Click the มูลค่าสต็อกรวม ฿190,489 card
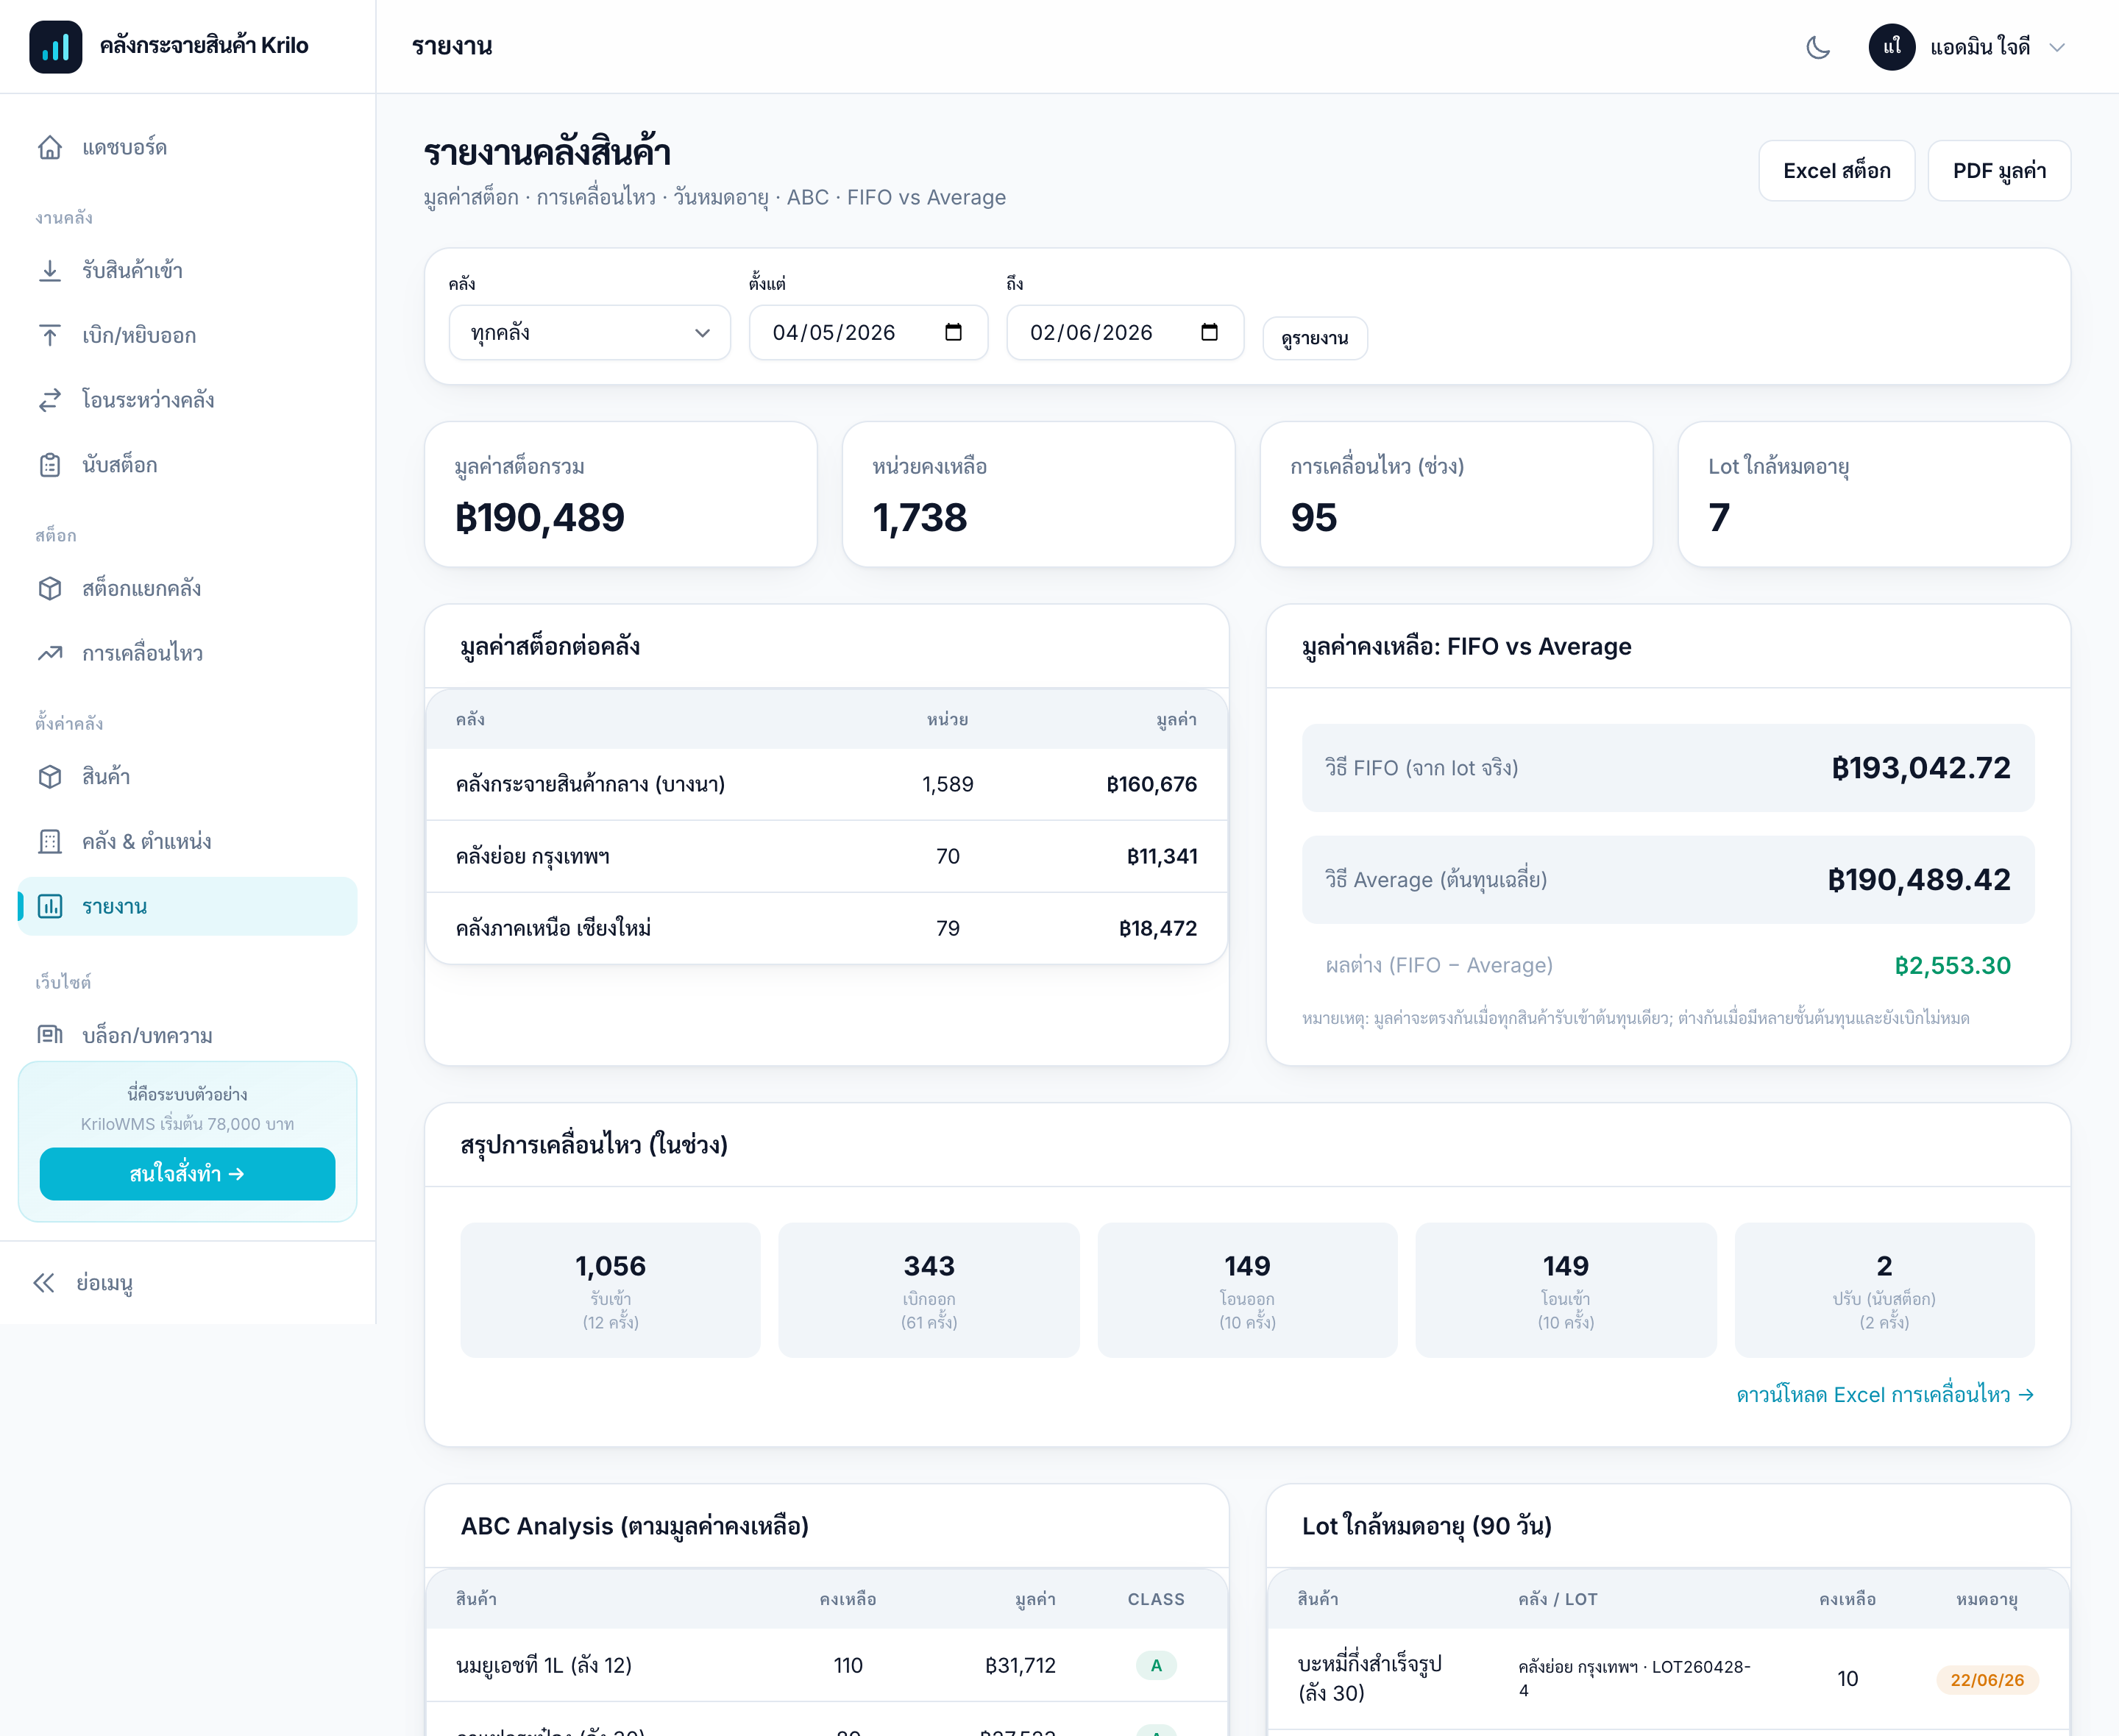This screenshot has height=1736, width=2119. coord(621,494)
